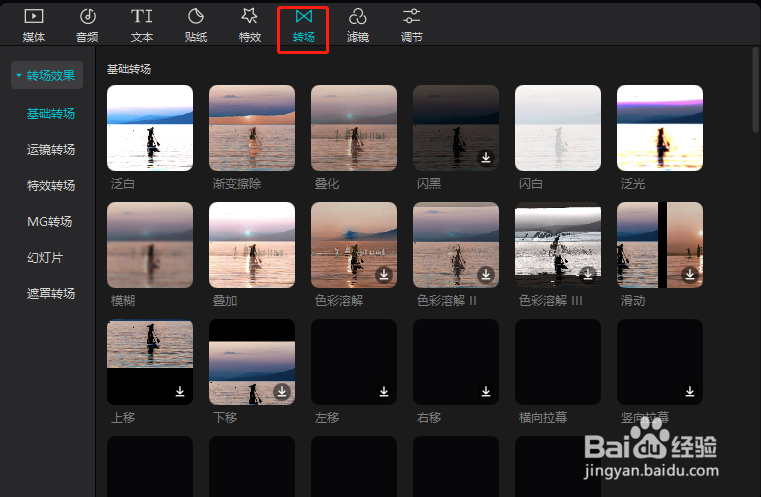Open the 特效 effects tab
The width and height of the screenshot is (761, 497).
pyautogui.click(x=250, y=26)
